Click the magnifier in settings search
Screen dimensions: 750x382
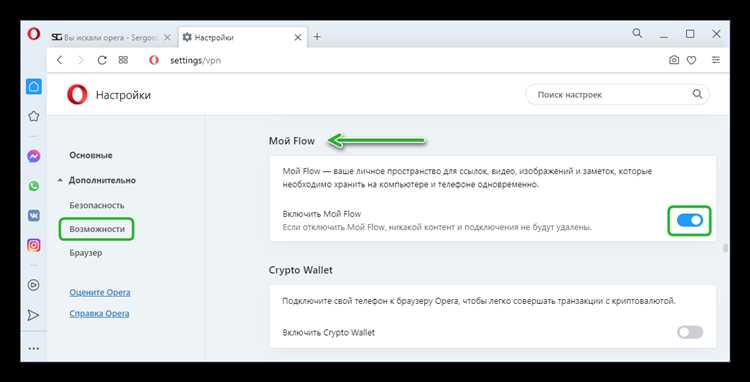(x=697, y=94)
